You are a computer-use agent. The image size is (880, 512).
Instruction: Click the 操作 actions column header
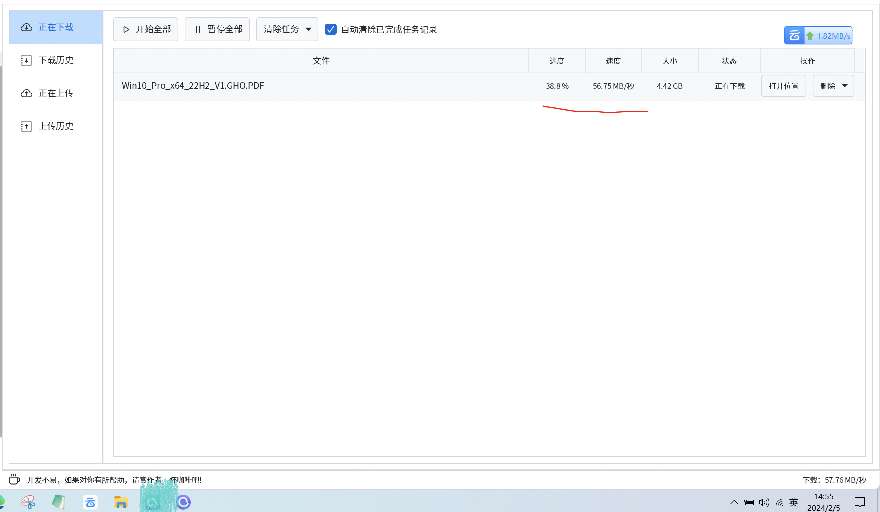(x=808, y=61)
